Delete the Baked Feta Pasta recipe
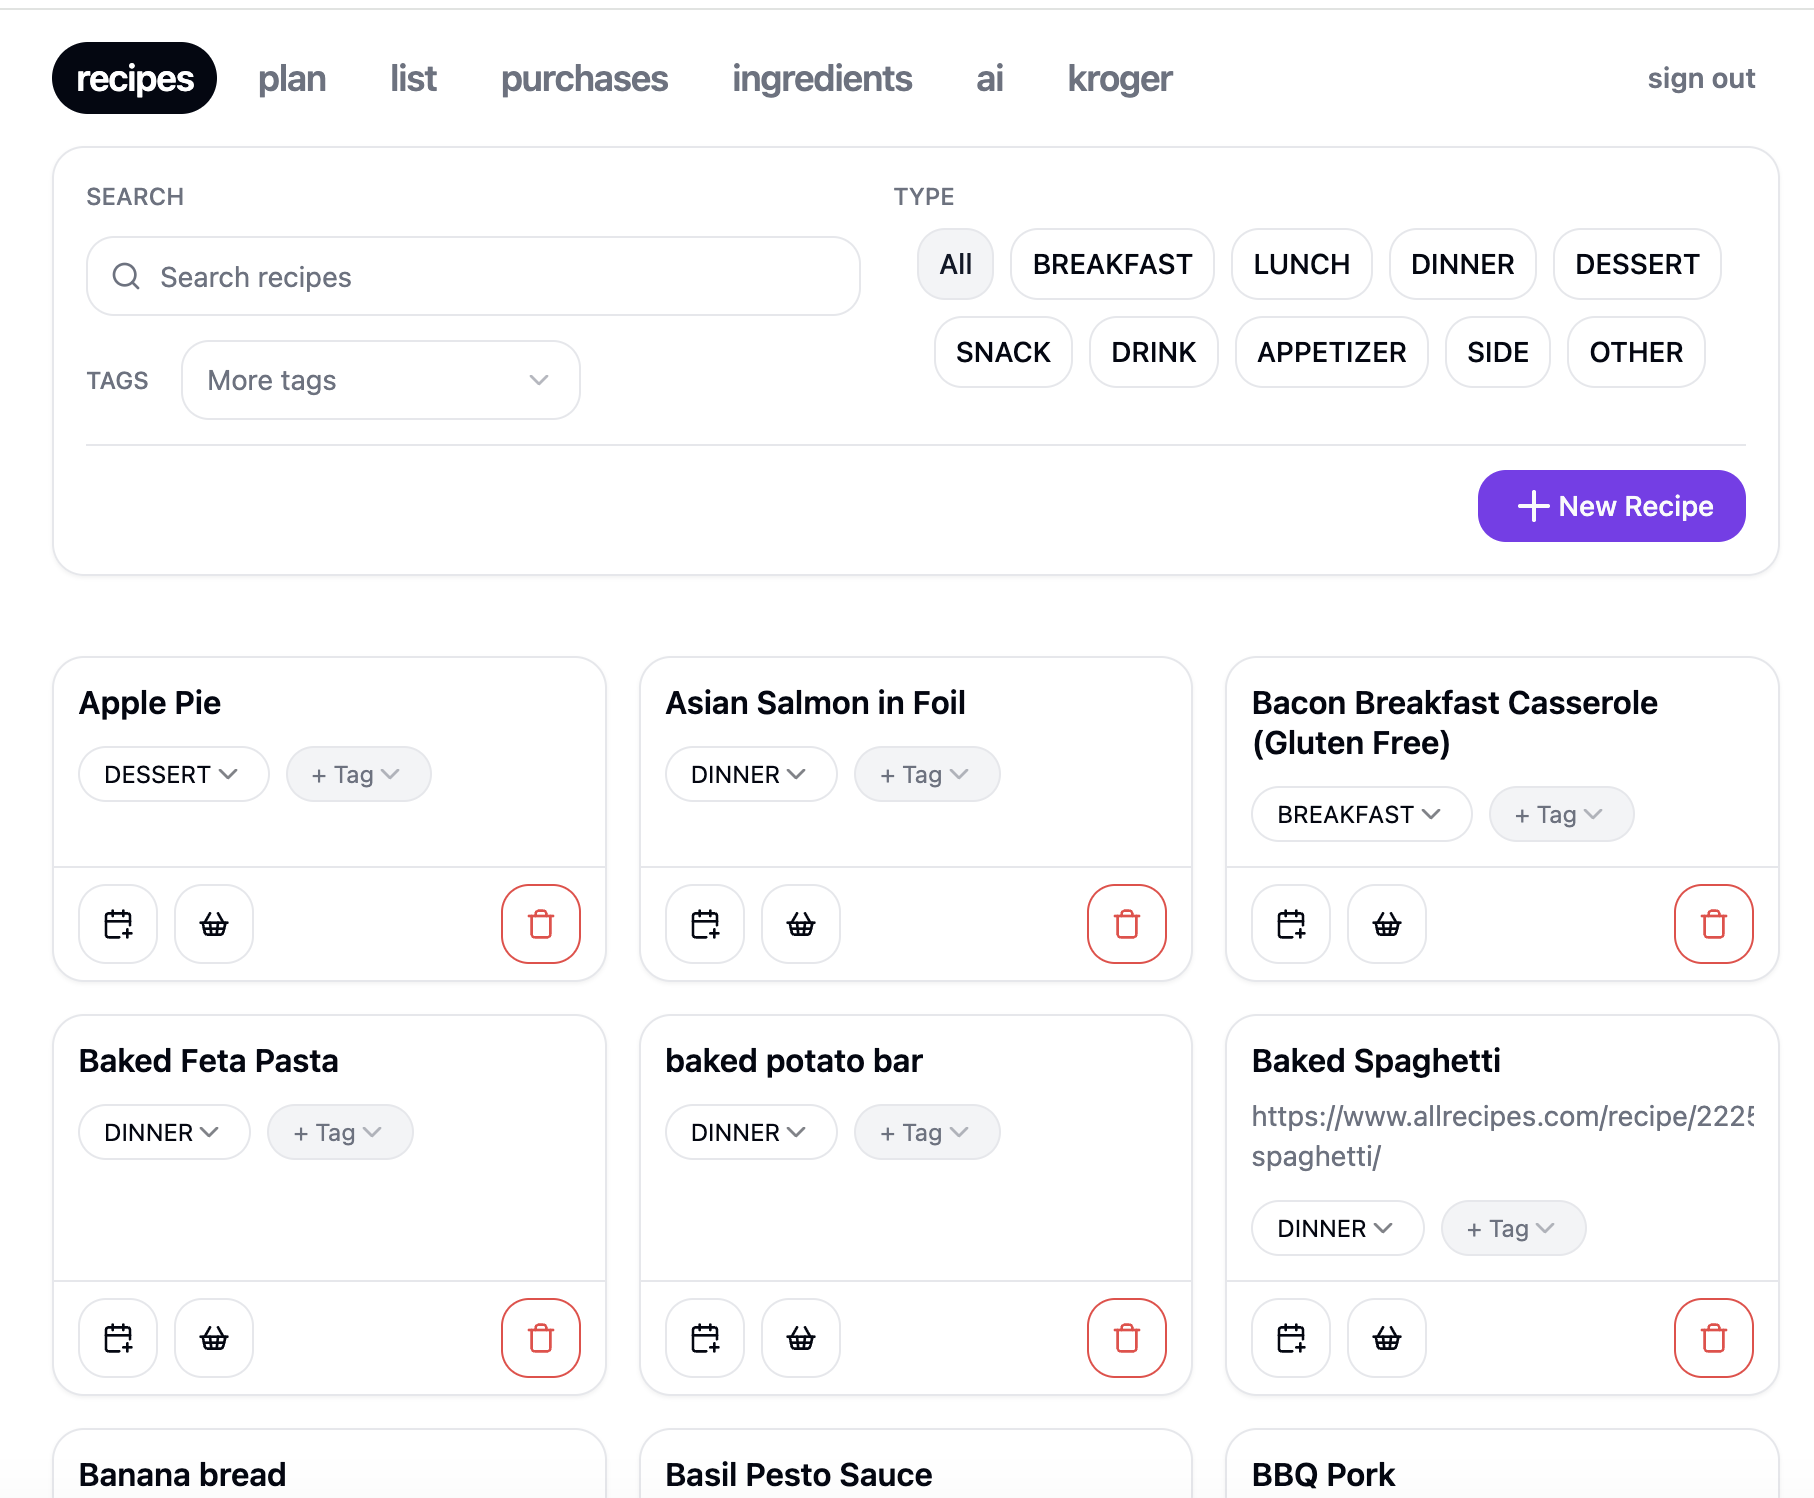This screenshot has width=1814, height=1498. (540, 1338)
